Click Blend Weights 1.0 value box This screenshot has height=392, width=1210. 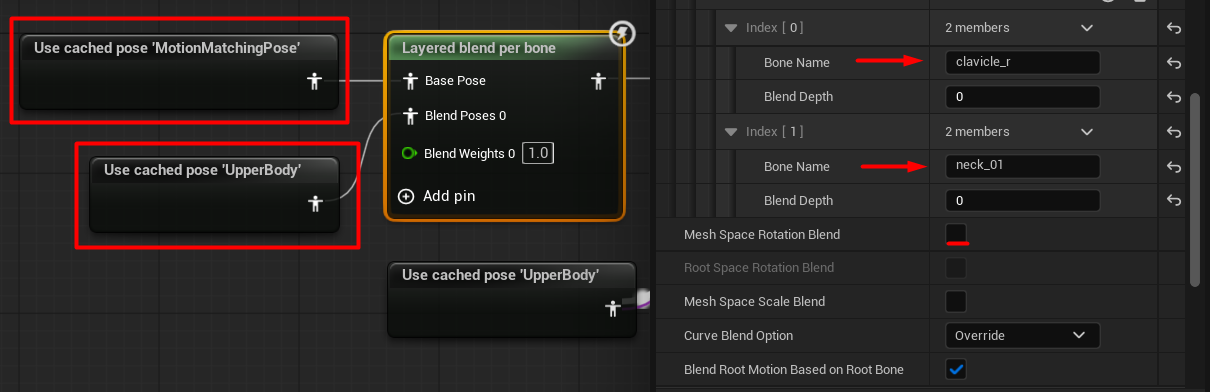tap(538, 153)
